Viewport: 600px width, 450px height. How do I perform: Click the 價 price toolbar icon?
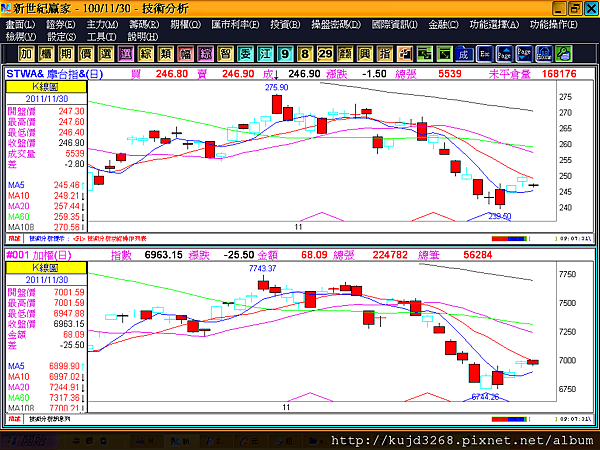click(86, 54)
